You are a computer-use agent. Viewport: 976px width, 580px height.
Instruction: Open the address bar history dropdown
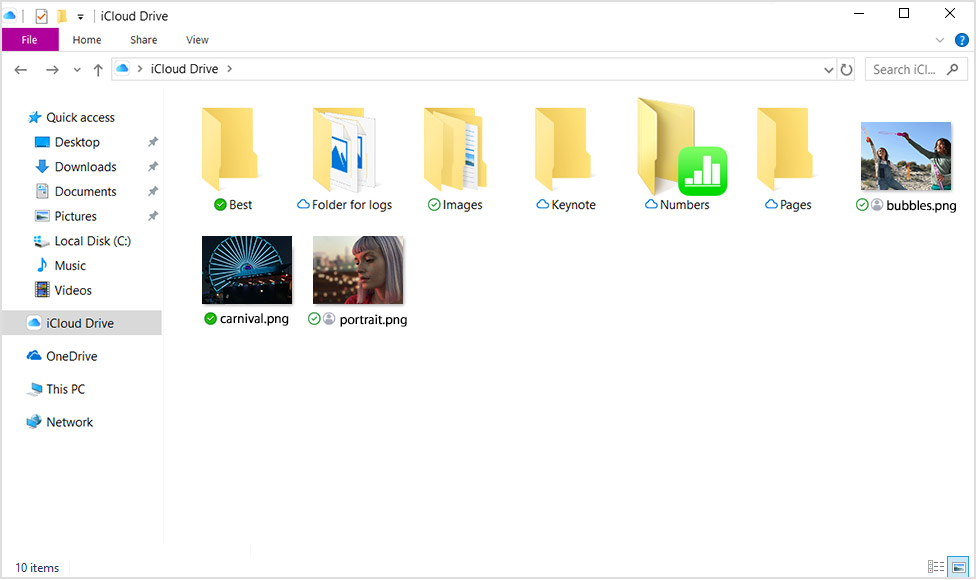(x=826, y=69)
